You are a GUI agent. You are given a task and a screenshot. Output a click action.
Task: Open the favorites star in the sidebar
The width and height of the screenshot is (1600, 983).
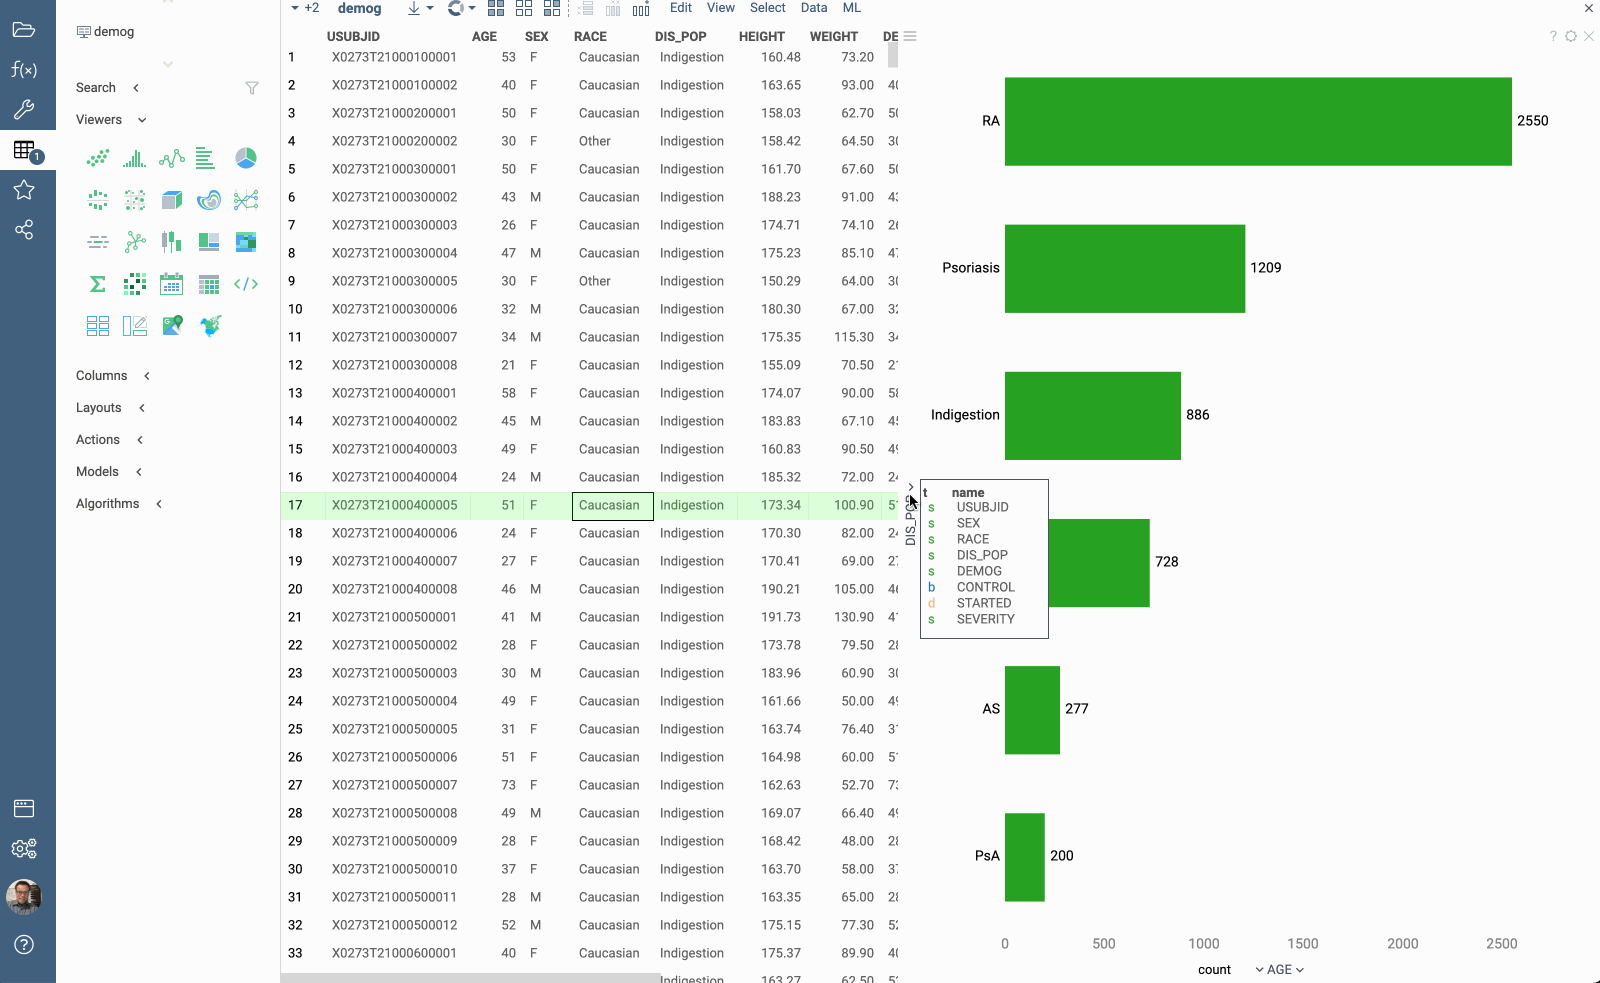24,190
